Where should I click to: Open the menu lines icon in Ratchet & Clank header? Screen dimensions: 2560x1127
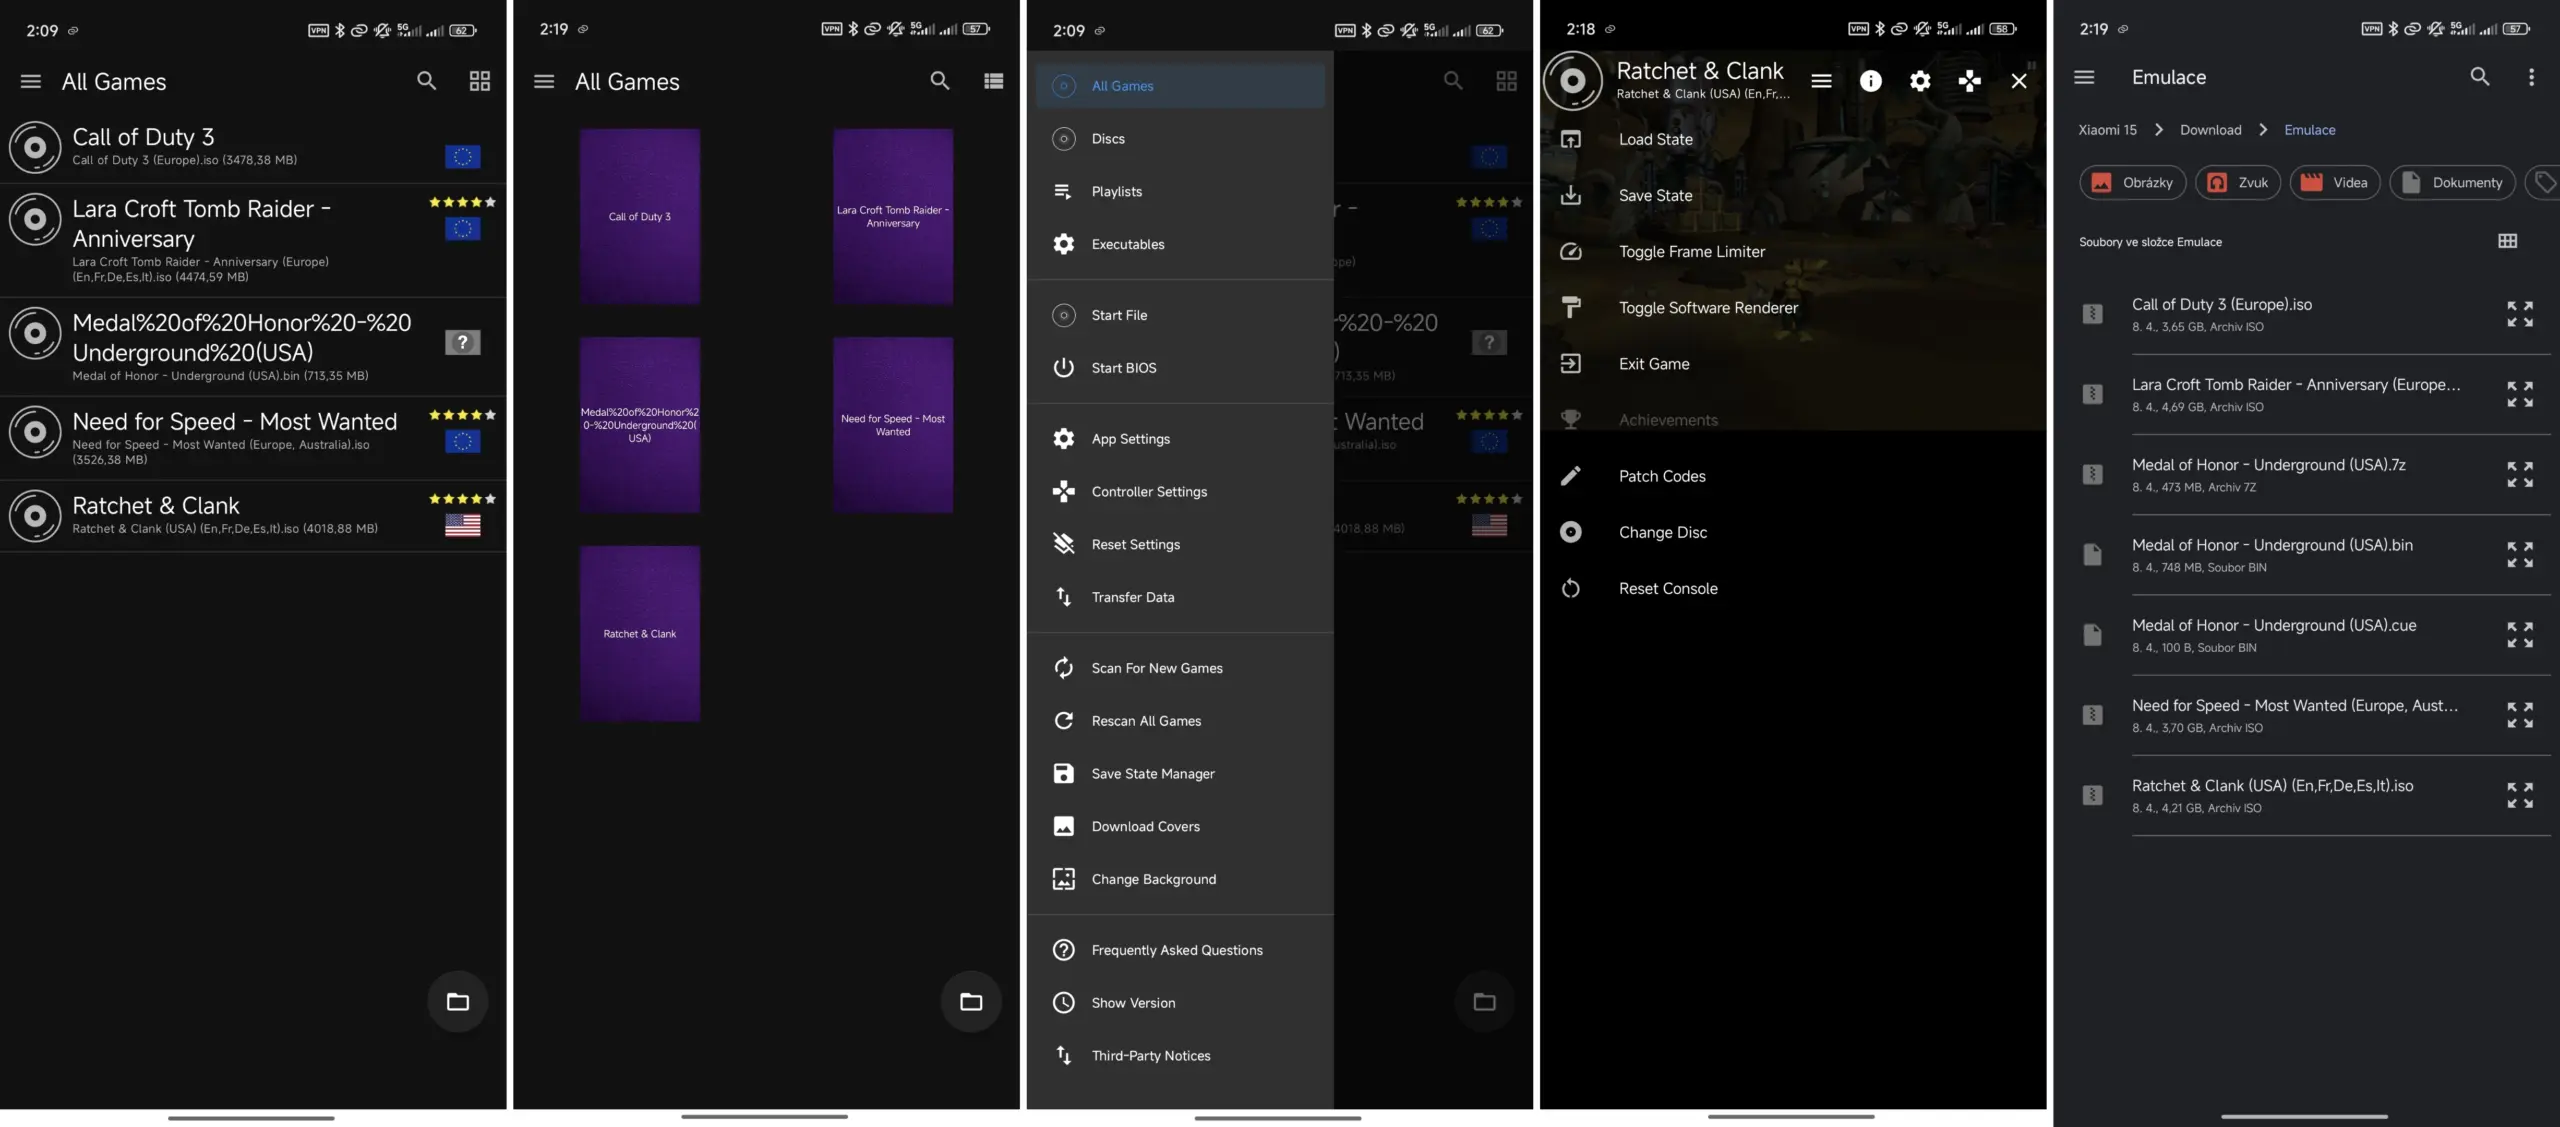tap(1821, 81)
